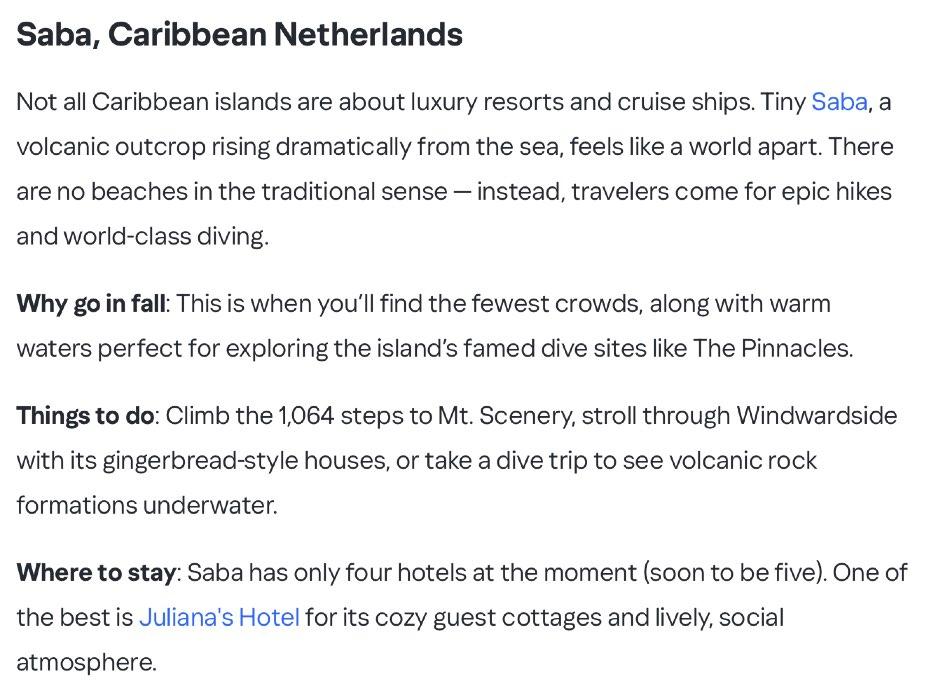936x688 pixels.
Task: Click the phrase epic hikes
Action: [x=836, y=192]
